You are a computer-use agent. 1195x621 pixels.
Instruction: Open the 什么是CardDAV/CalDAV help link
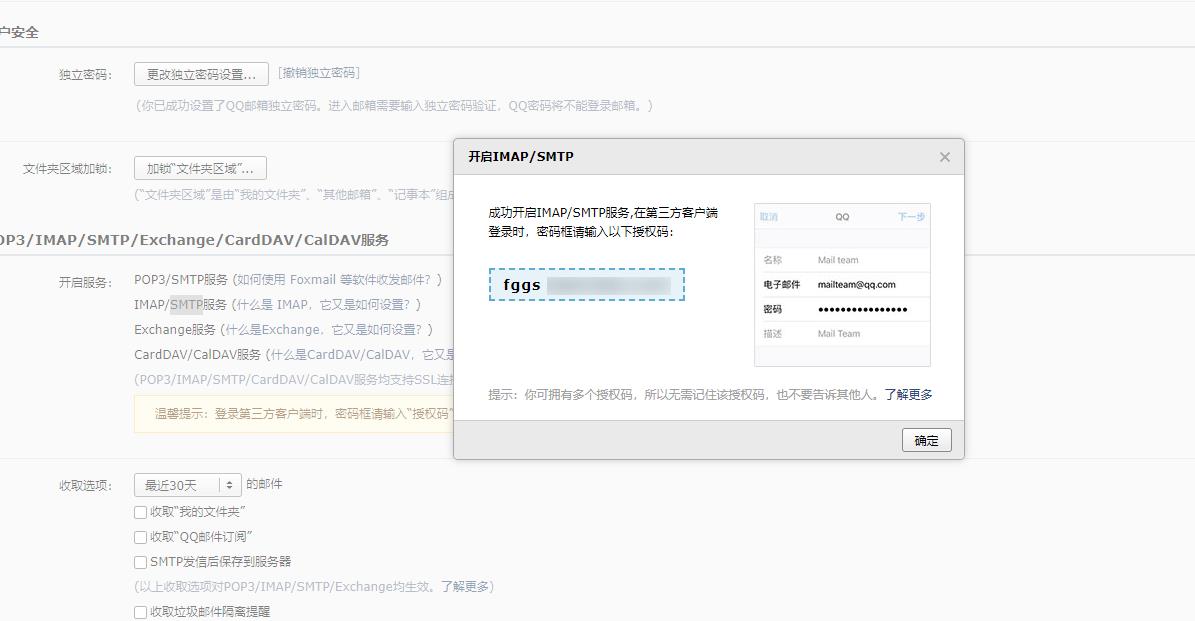[x=362, y=355]
